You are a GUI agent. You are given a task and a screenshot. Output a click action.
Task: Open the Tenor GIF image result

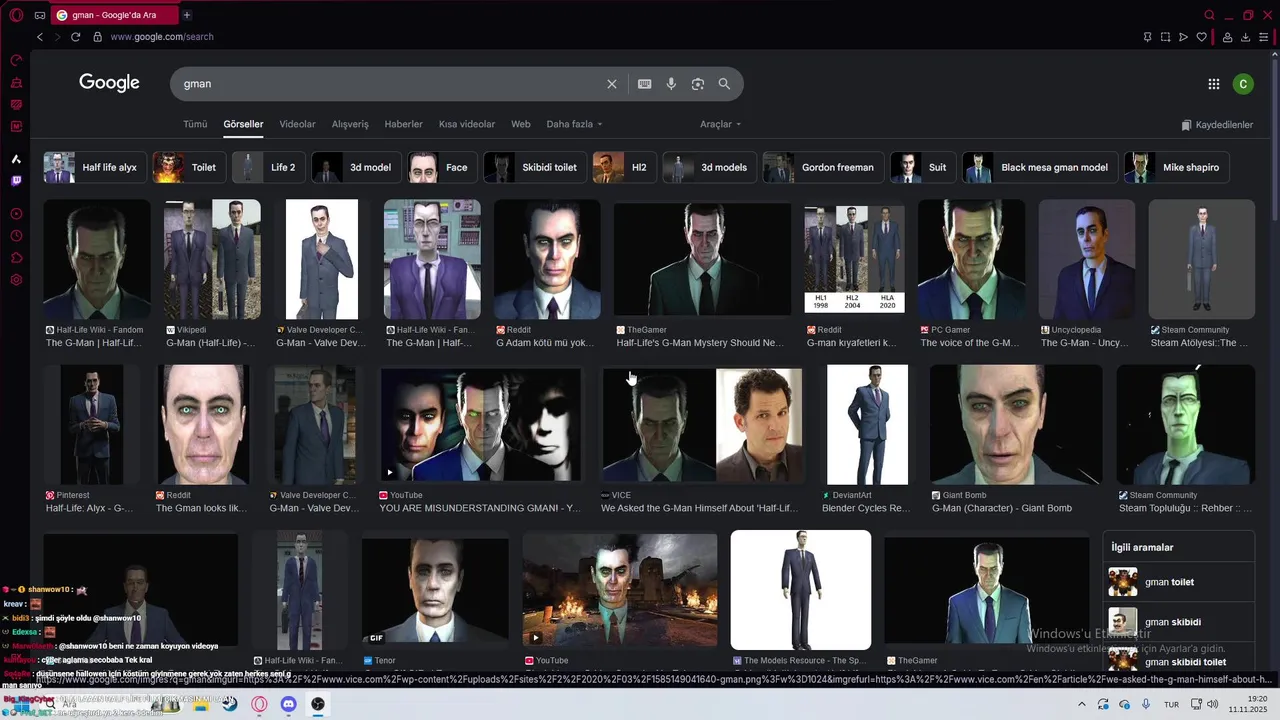(x=435, y=592)
